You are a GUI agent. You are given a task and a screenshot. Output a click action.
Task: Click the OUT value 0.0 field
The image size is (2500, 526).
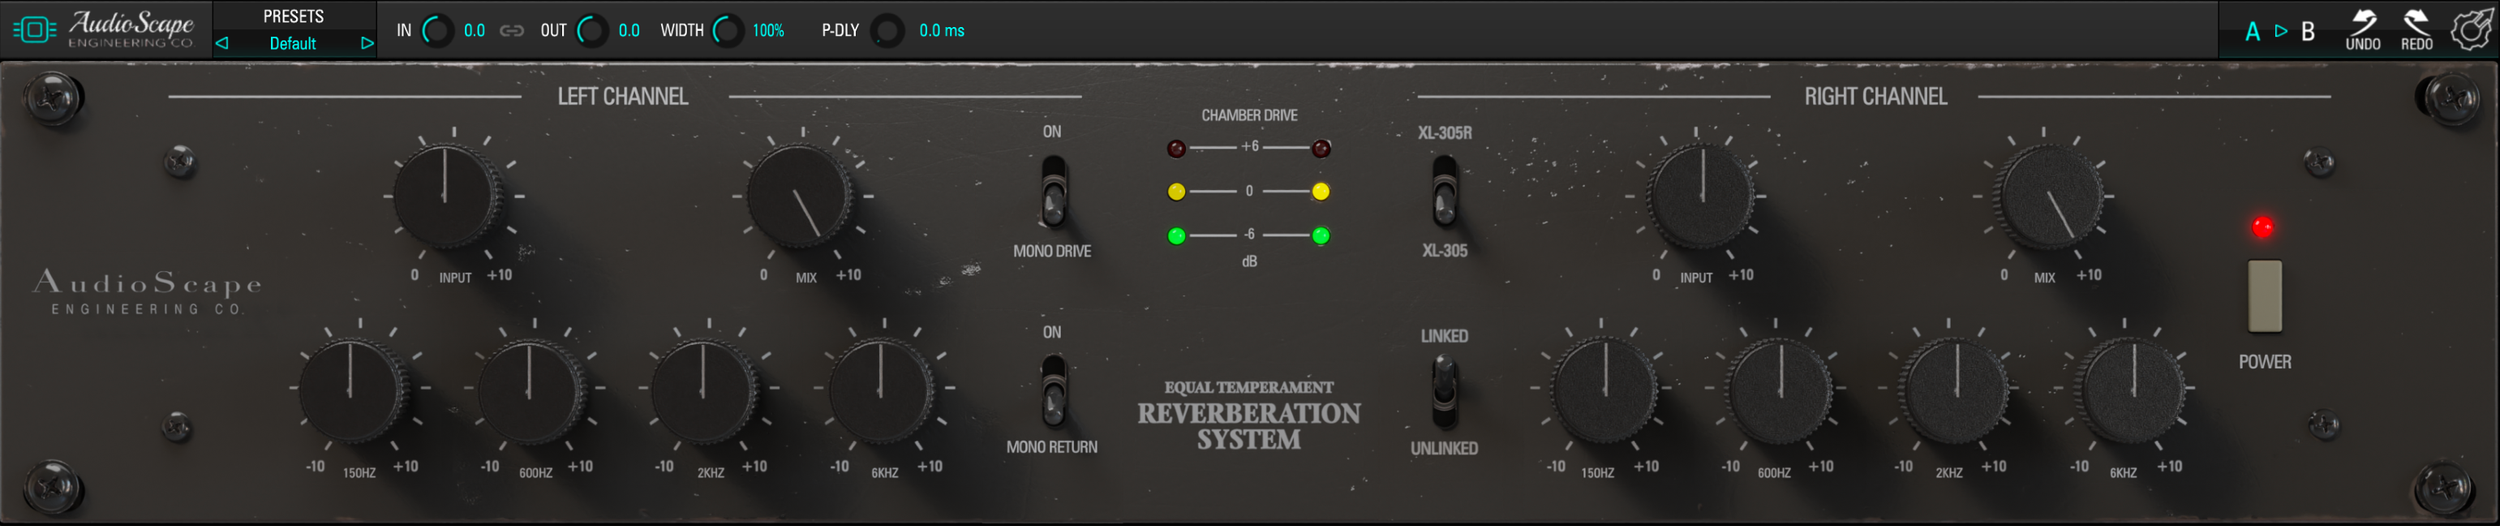629,31
